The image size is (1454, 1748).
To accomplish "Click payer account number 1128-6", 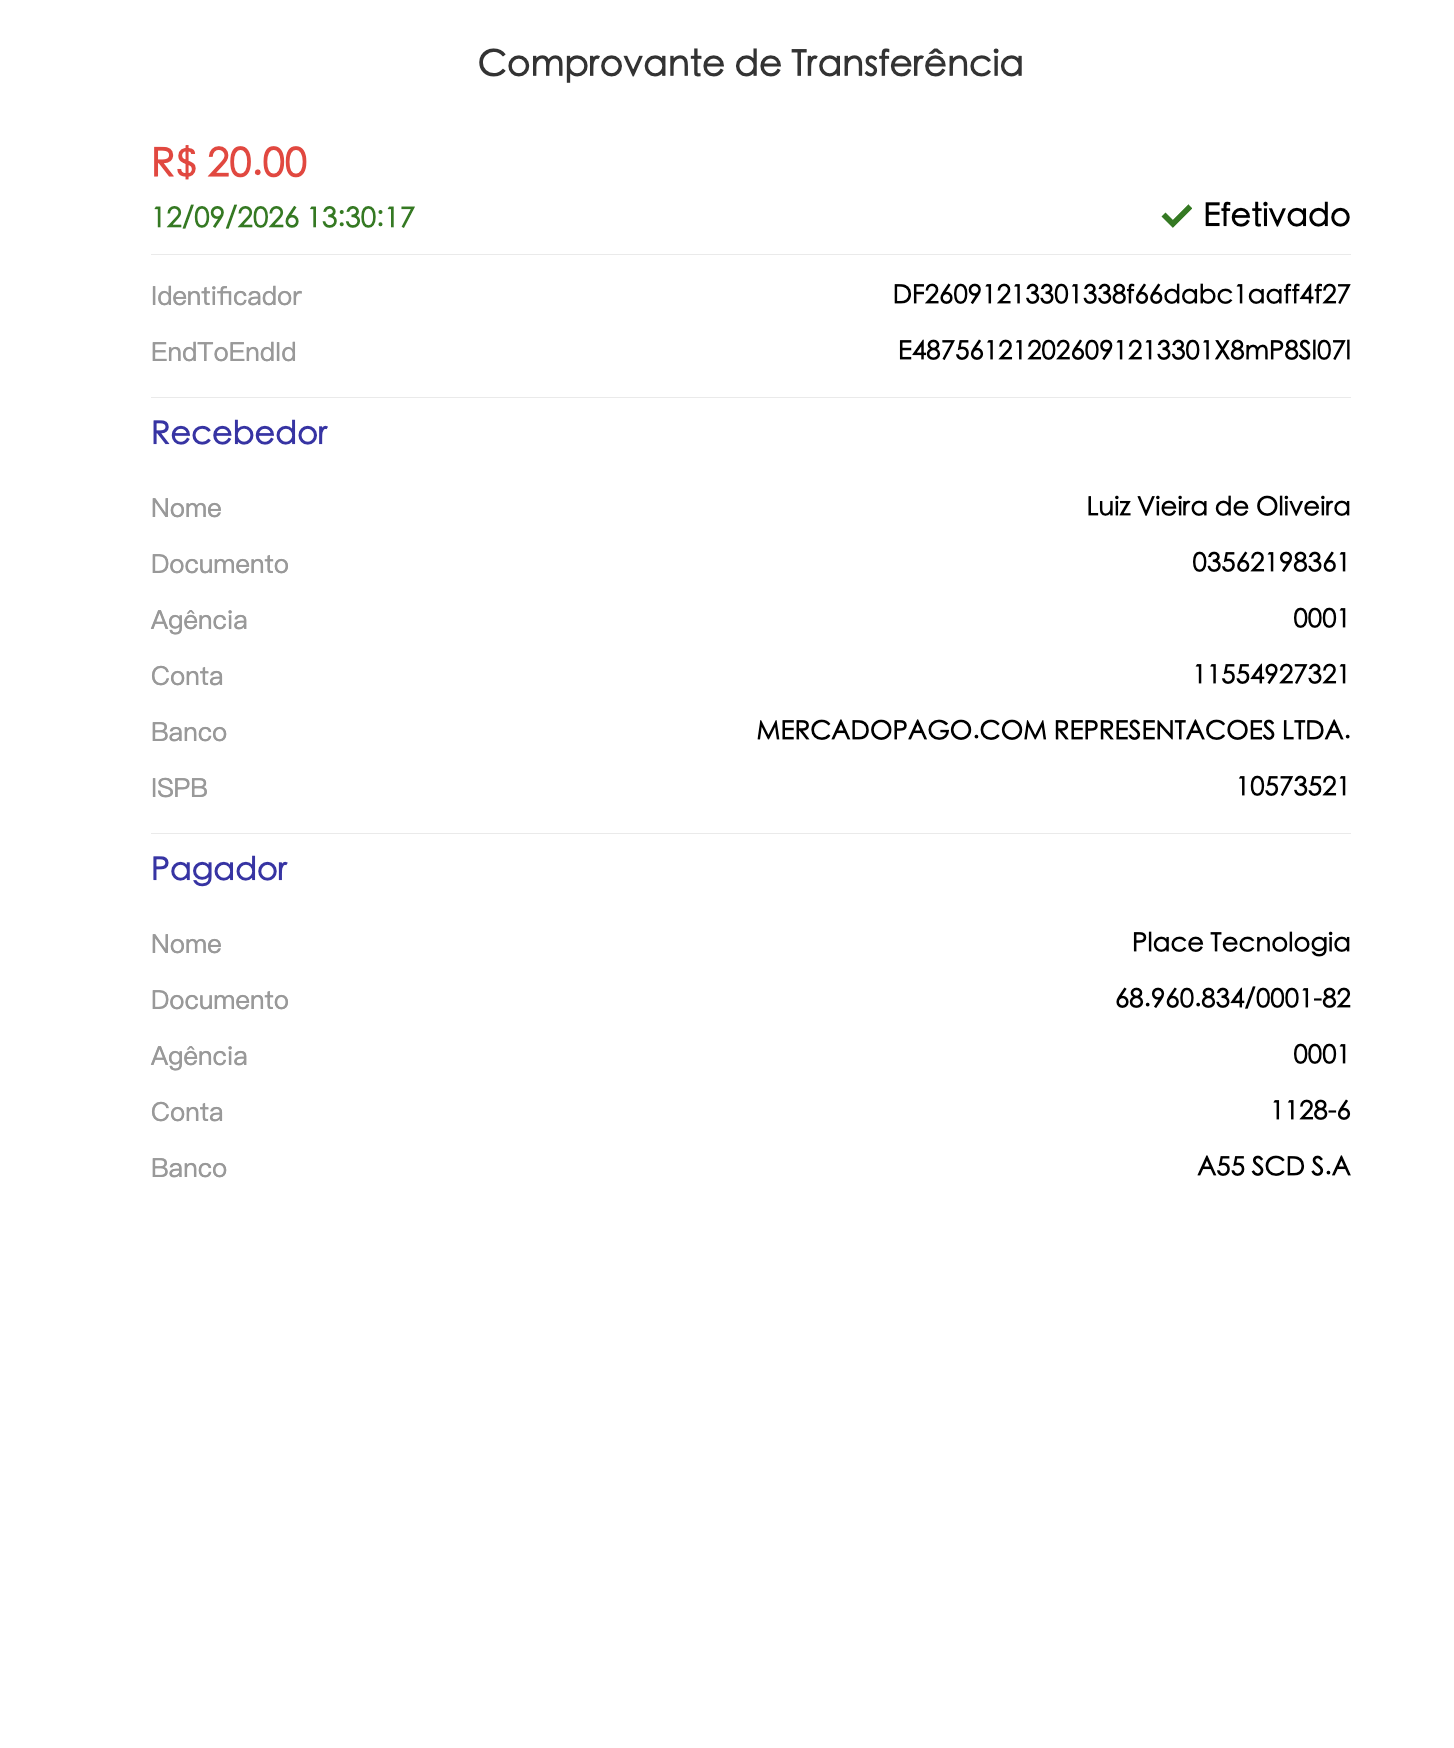I will [1310, 1110].
